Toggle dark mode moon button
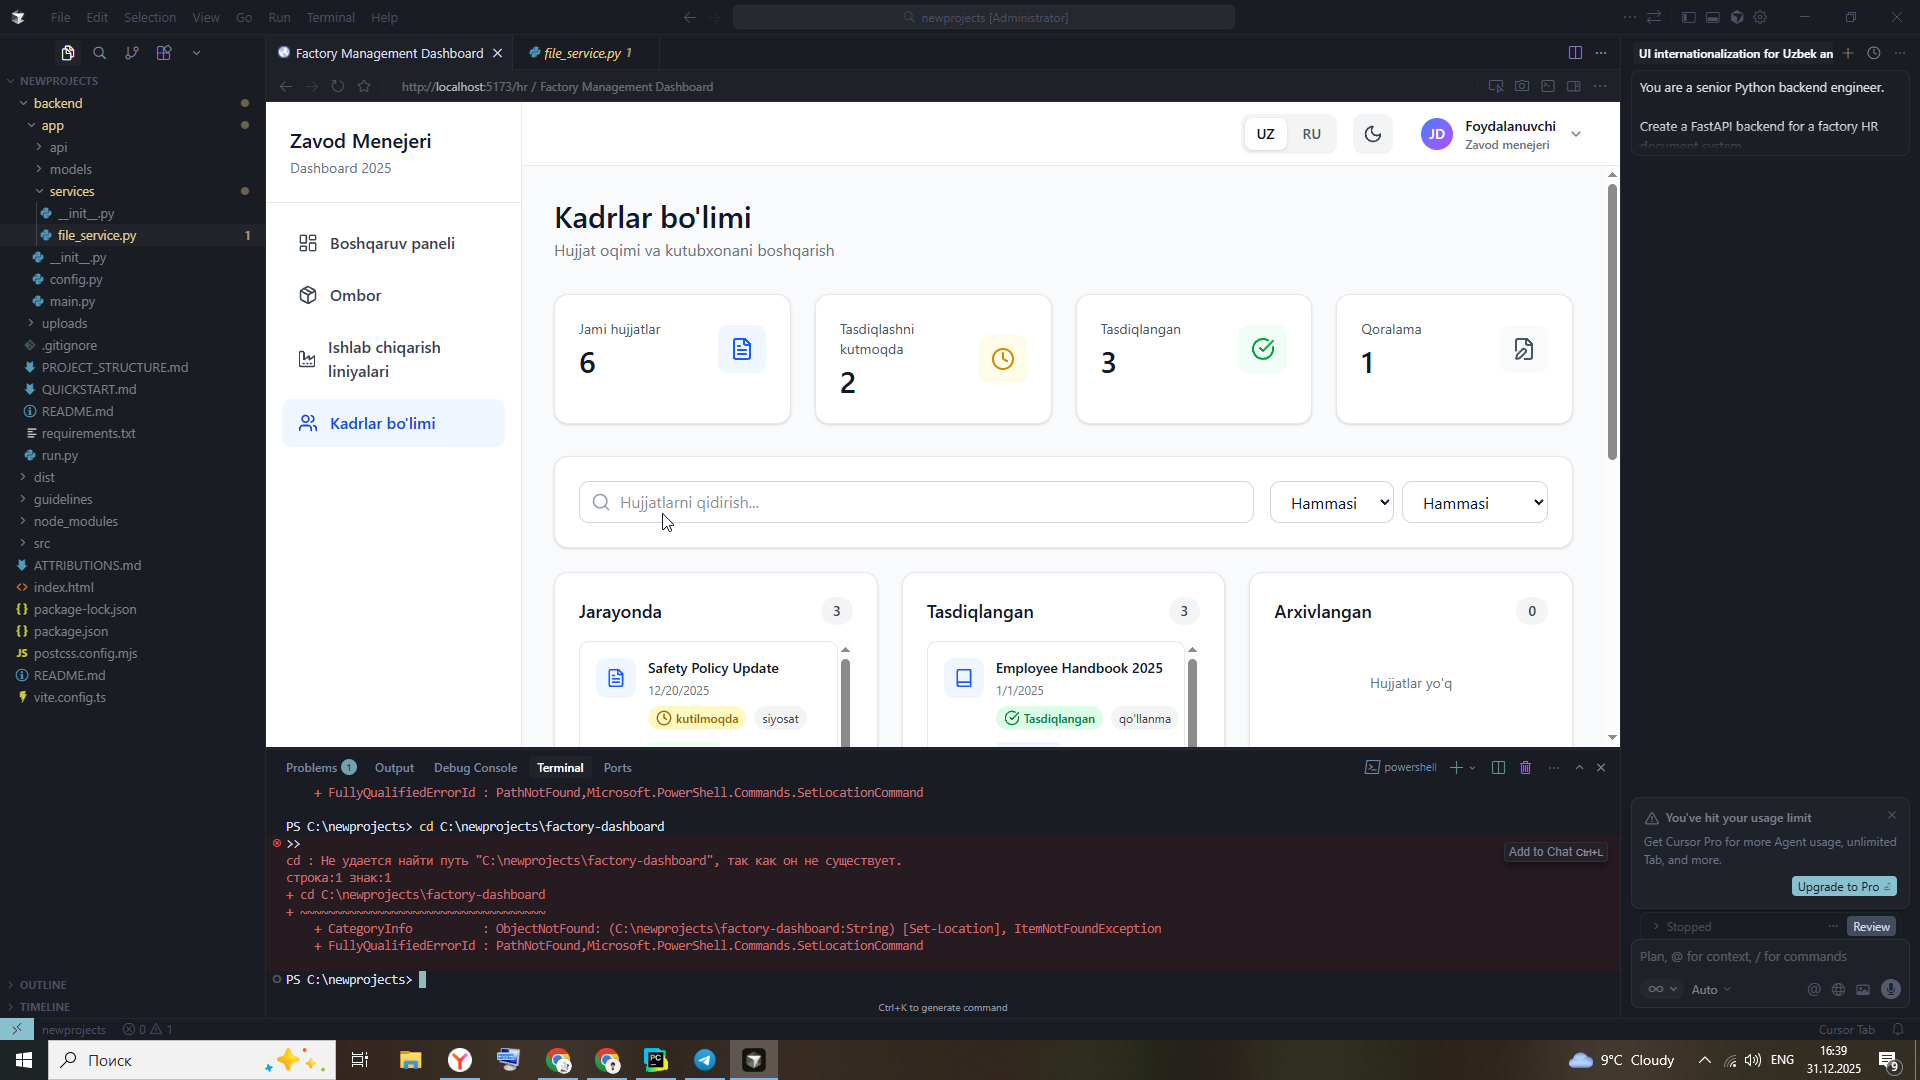The width and height of the screenshot is (1920, 1080). [1372, 134]
